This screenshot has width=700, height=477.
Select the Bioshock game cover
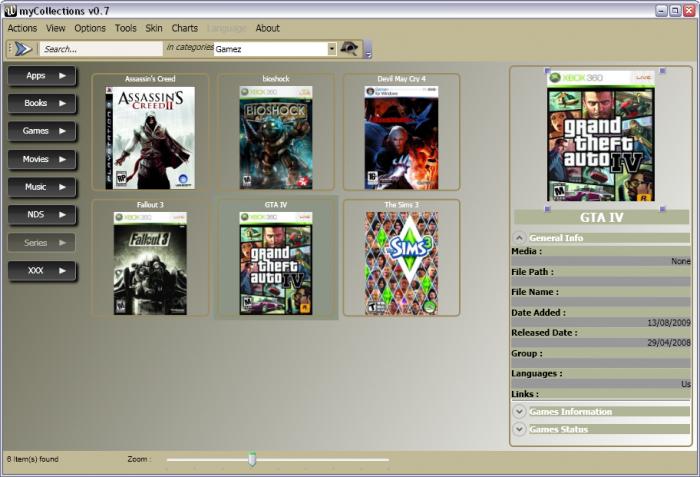point(276,138)
